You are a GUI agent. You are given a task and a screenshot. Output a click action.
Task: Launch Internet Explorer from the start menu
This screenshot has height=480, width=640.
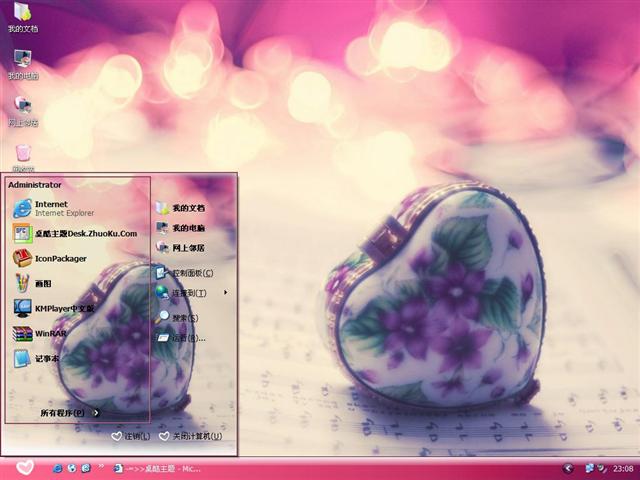[x=53, y=208]
